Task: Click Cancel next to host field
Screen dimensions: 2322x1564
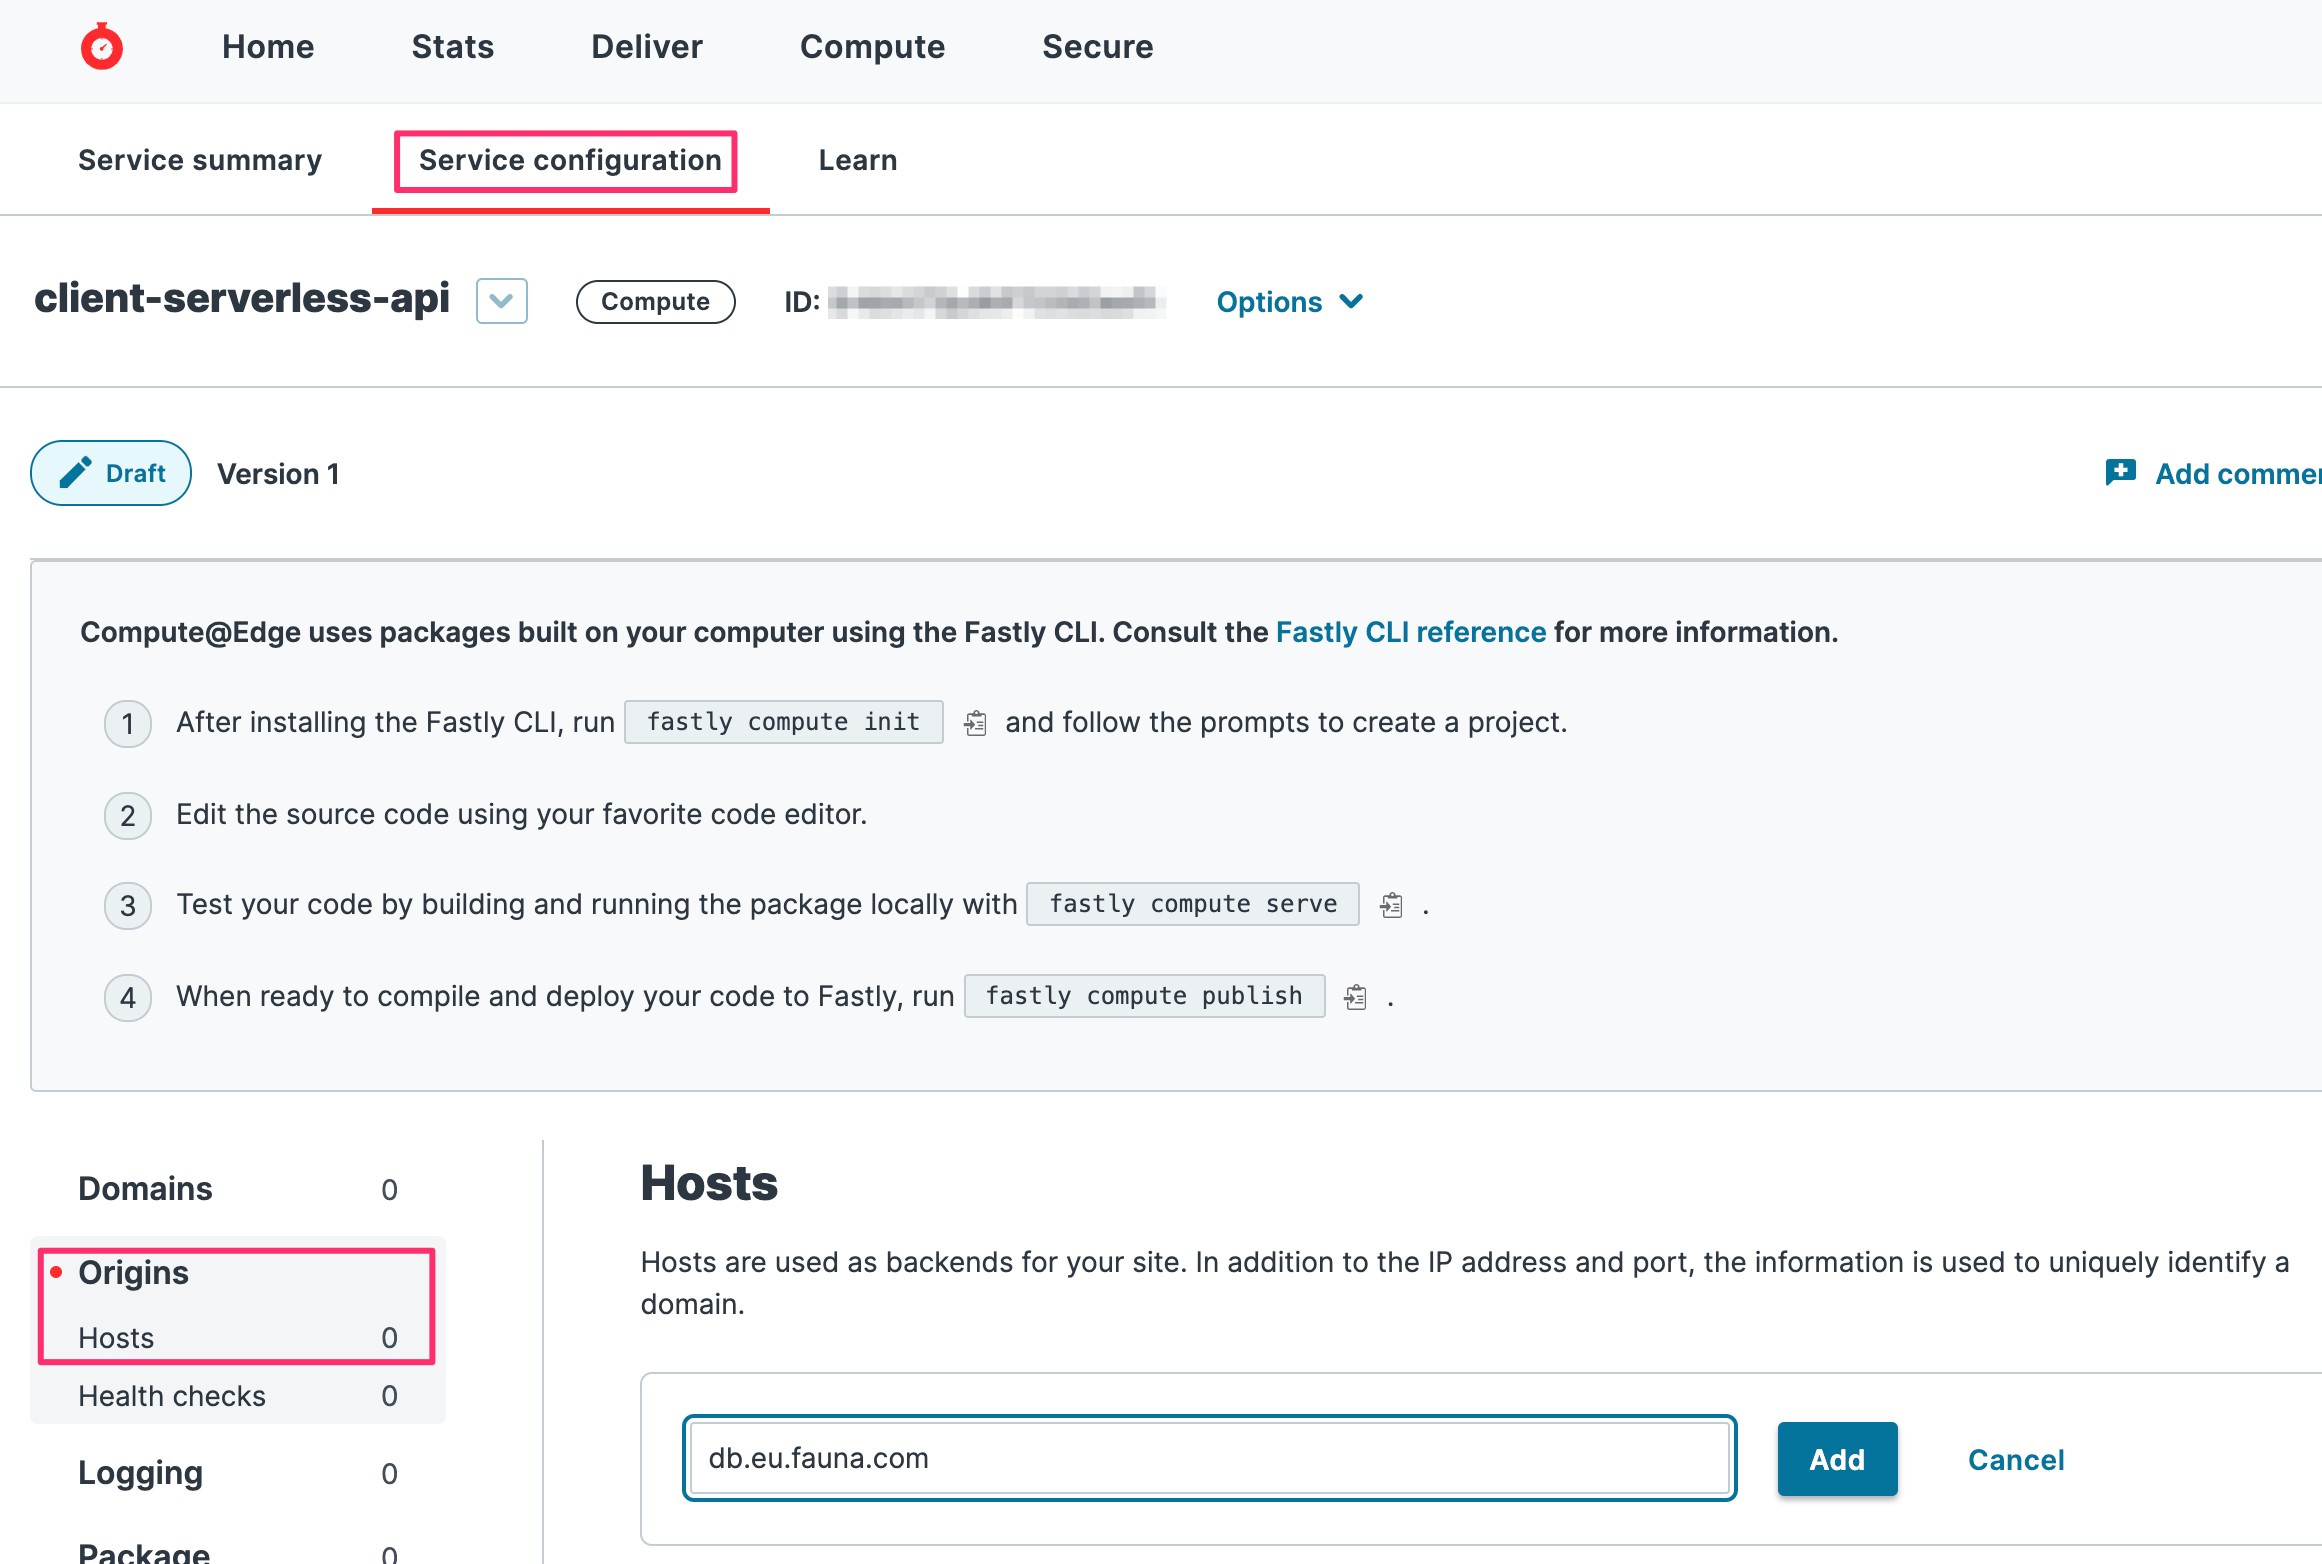Action: click(2016, 1460)
